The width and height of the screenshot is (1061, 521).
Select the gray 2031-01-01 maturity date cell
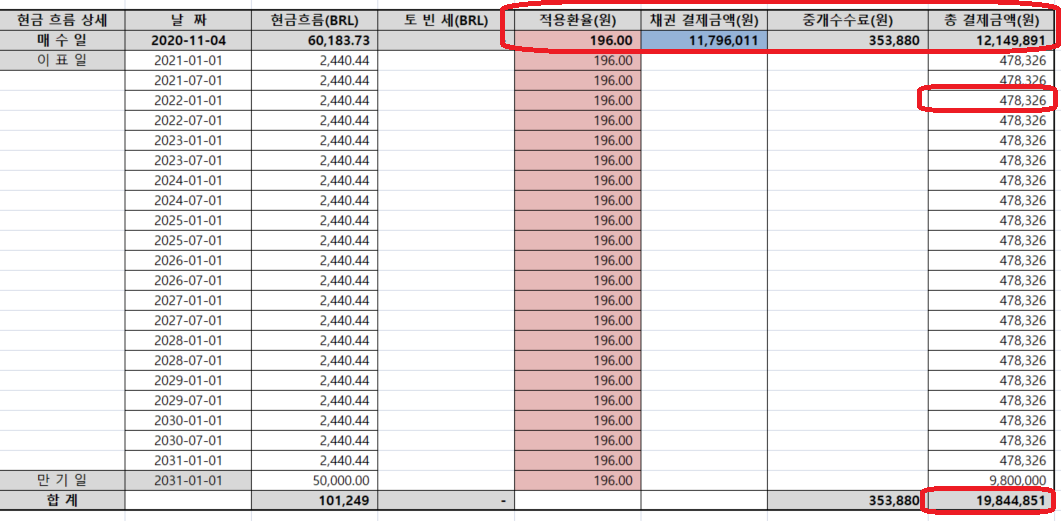(x=188, y=480)
